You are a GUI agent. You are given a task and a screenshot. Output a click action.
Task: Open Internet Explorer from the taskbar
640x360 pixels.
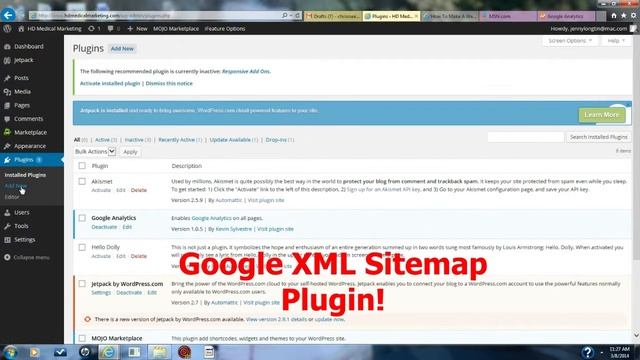108,352
